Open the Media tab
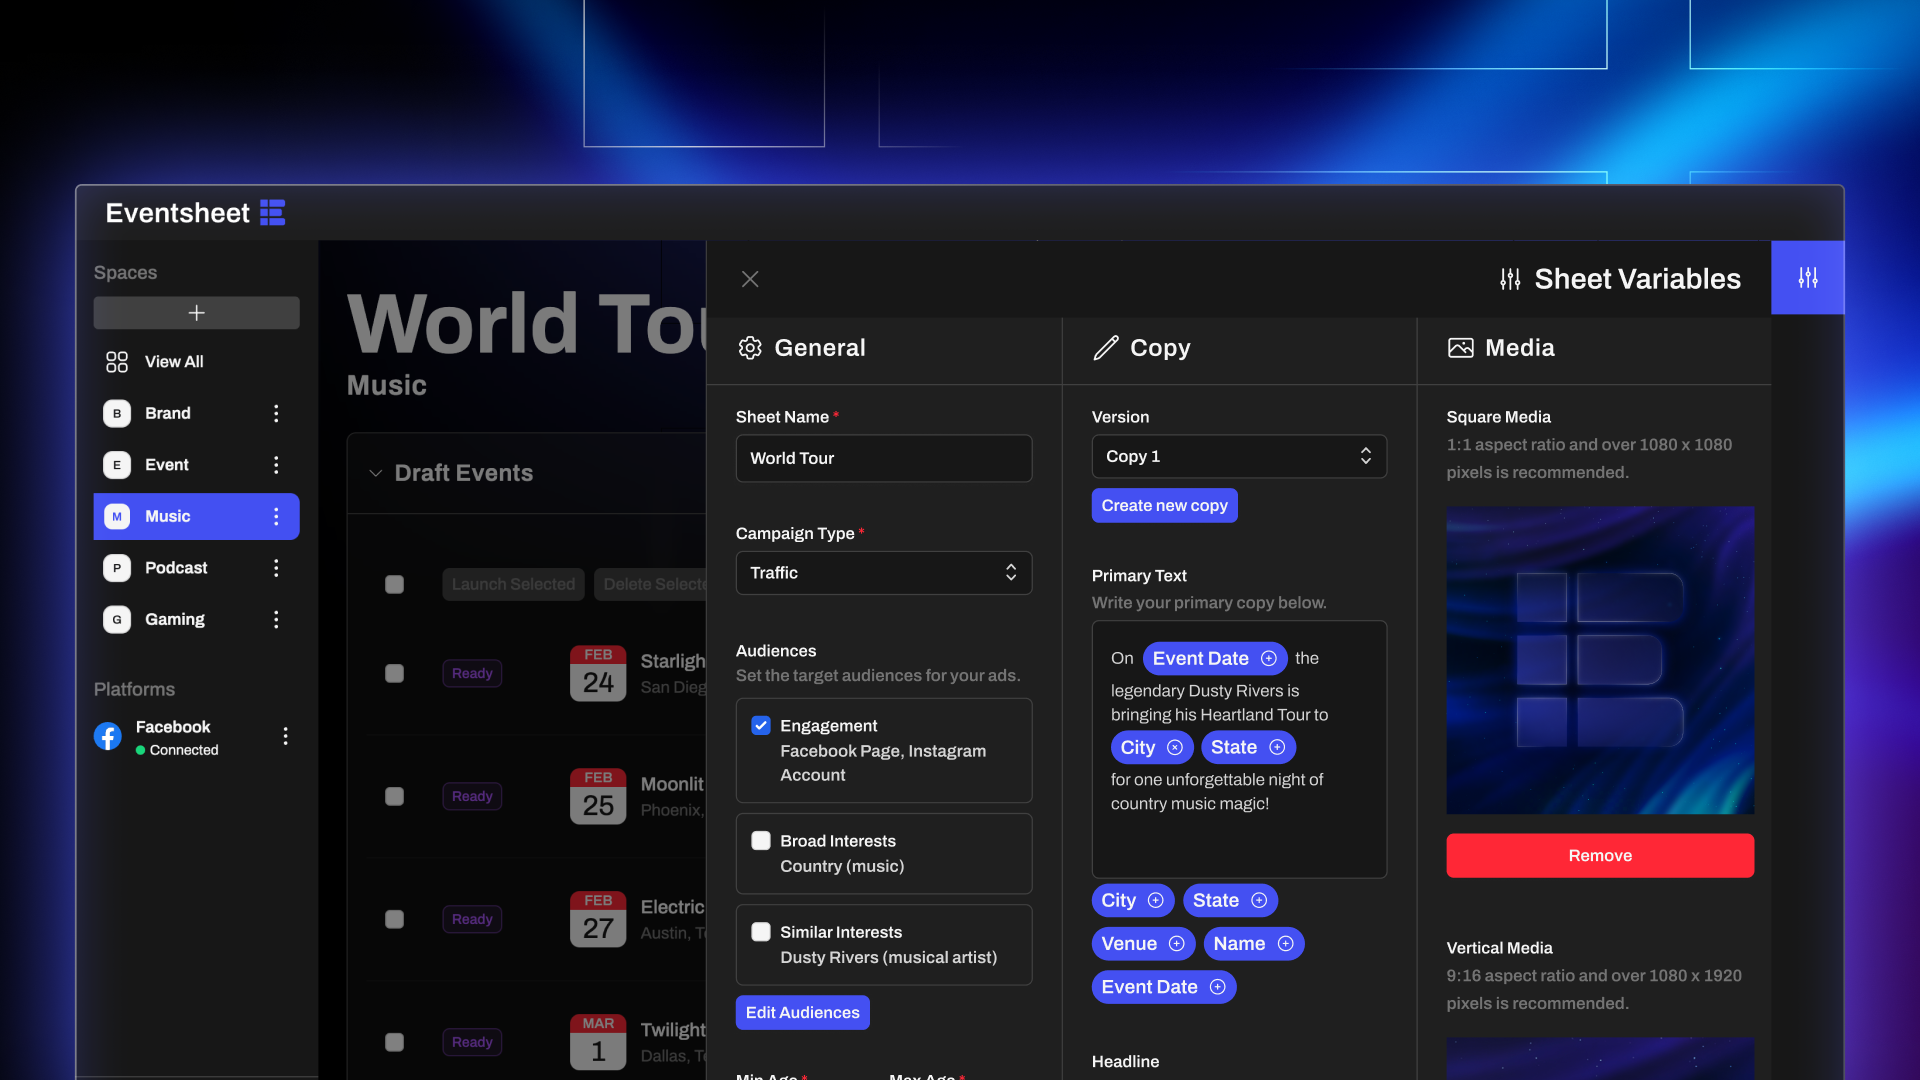Viewport: 1920px width, 1080px height. pos(1502,348)
